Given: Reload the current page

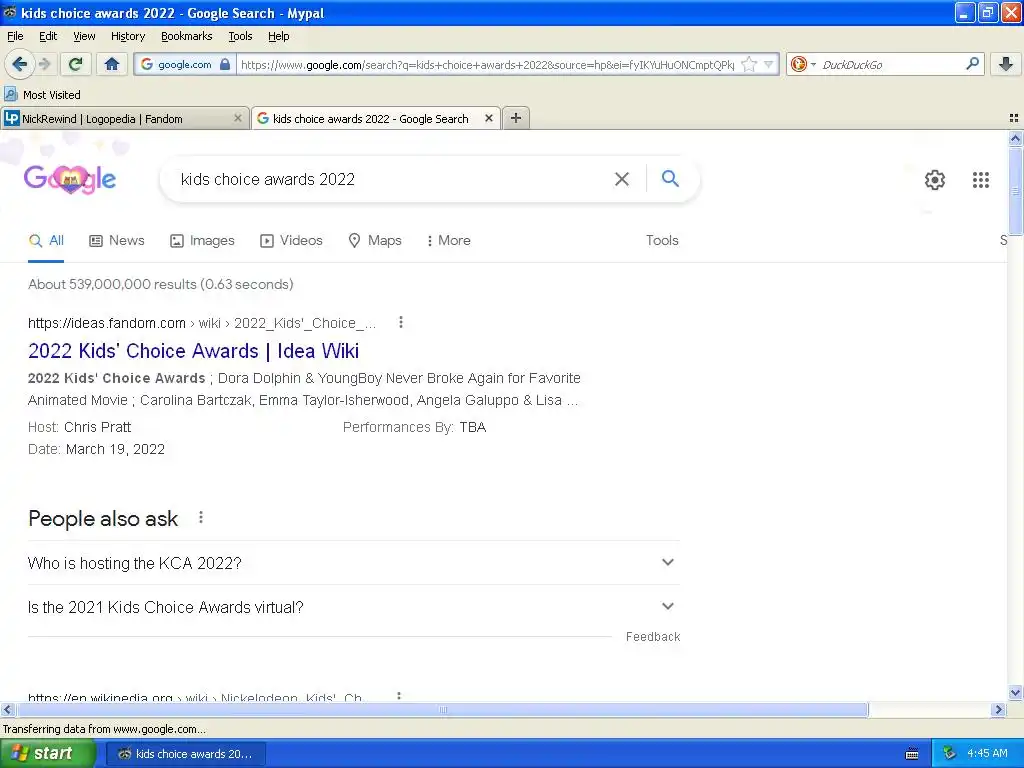Looking at the screenshot, I should coord(75,64).
